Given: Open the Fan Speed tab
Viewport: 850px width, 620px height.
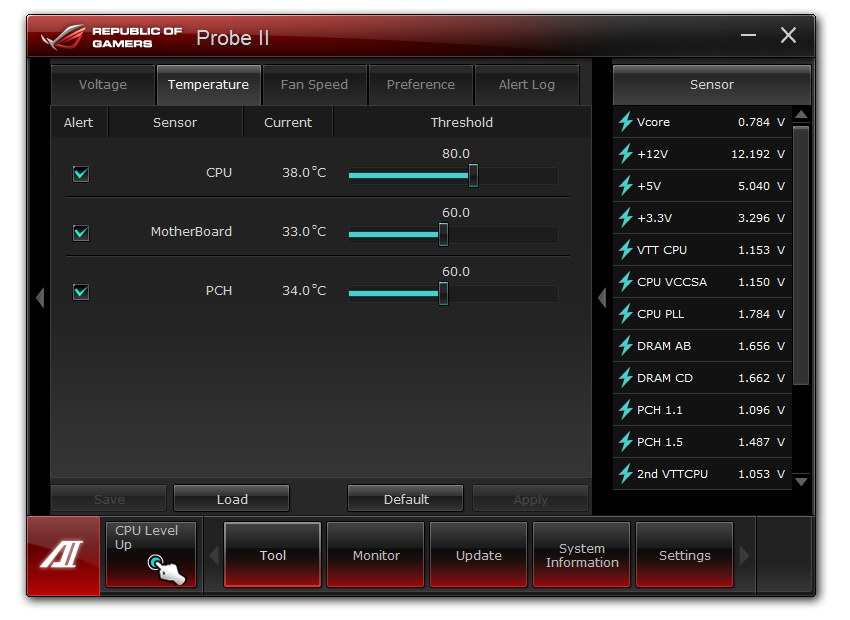Looking at the screenshot, I should point(314,85).
